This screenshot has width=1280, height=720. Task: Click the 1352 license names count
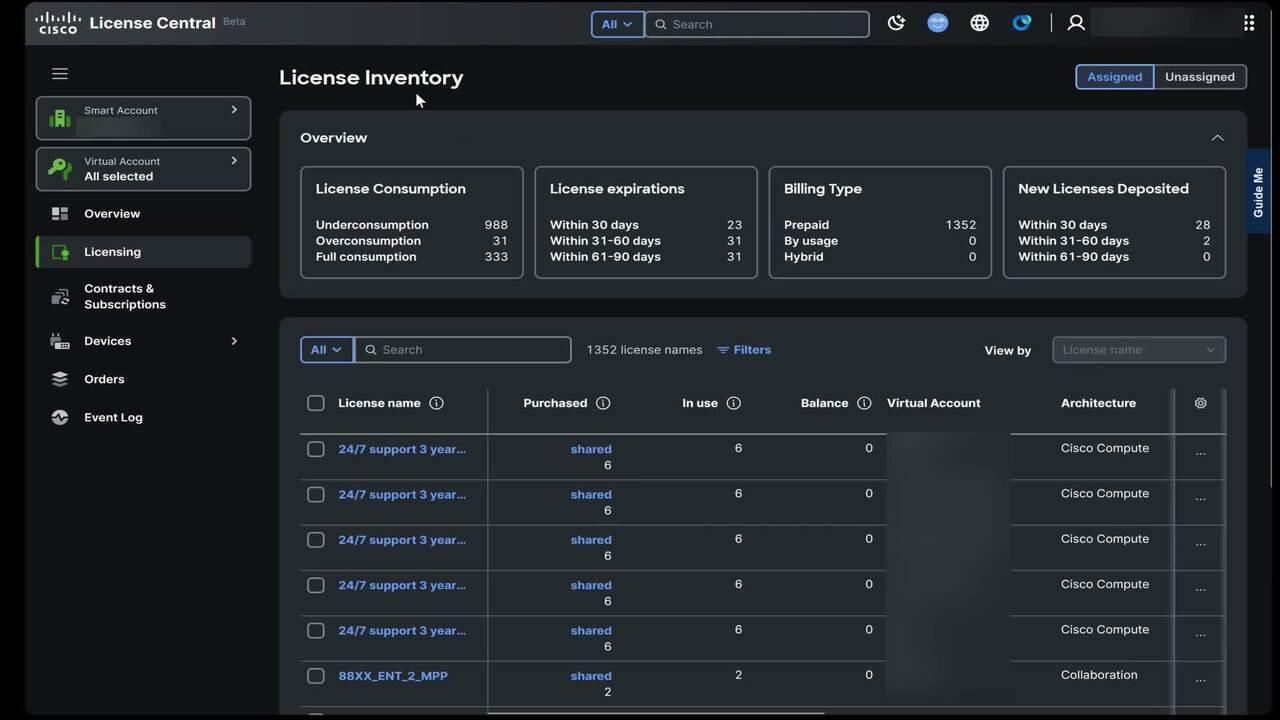[644, 350]
